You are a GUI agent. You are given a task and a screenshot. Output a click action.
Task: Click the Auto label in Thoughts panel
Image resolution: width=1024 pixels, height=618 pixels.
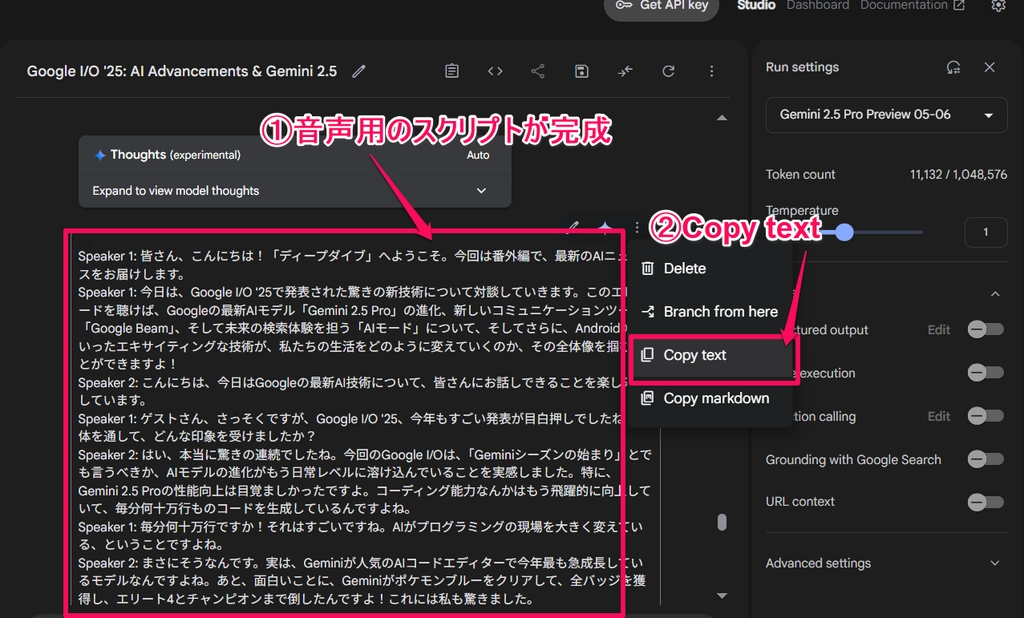478,155
